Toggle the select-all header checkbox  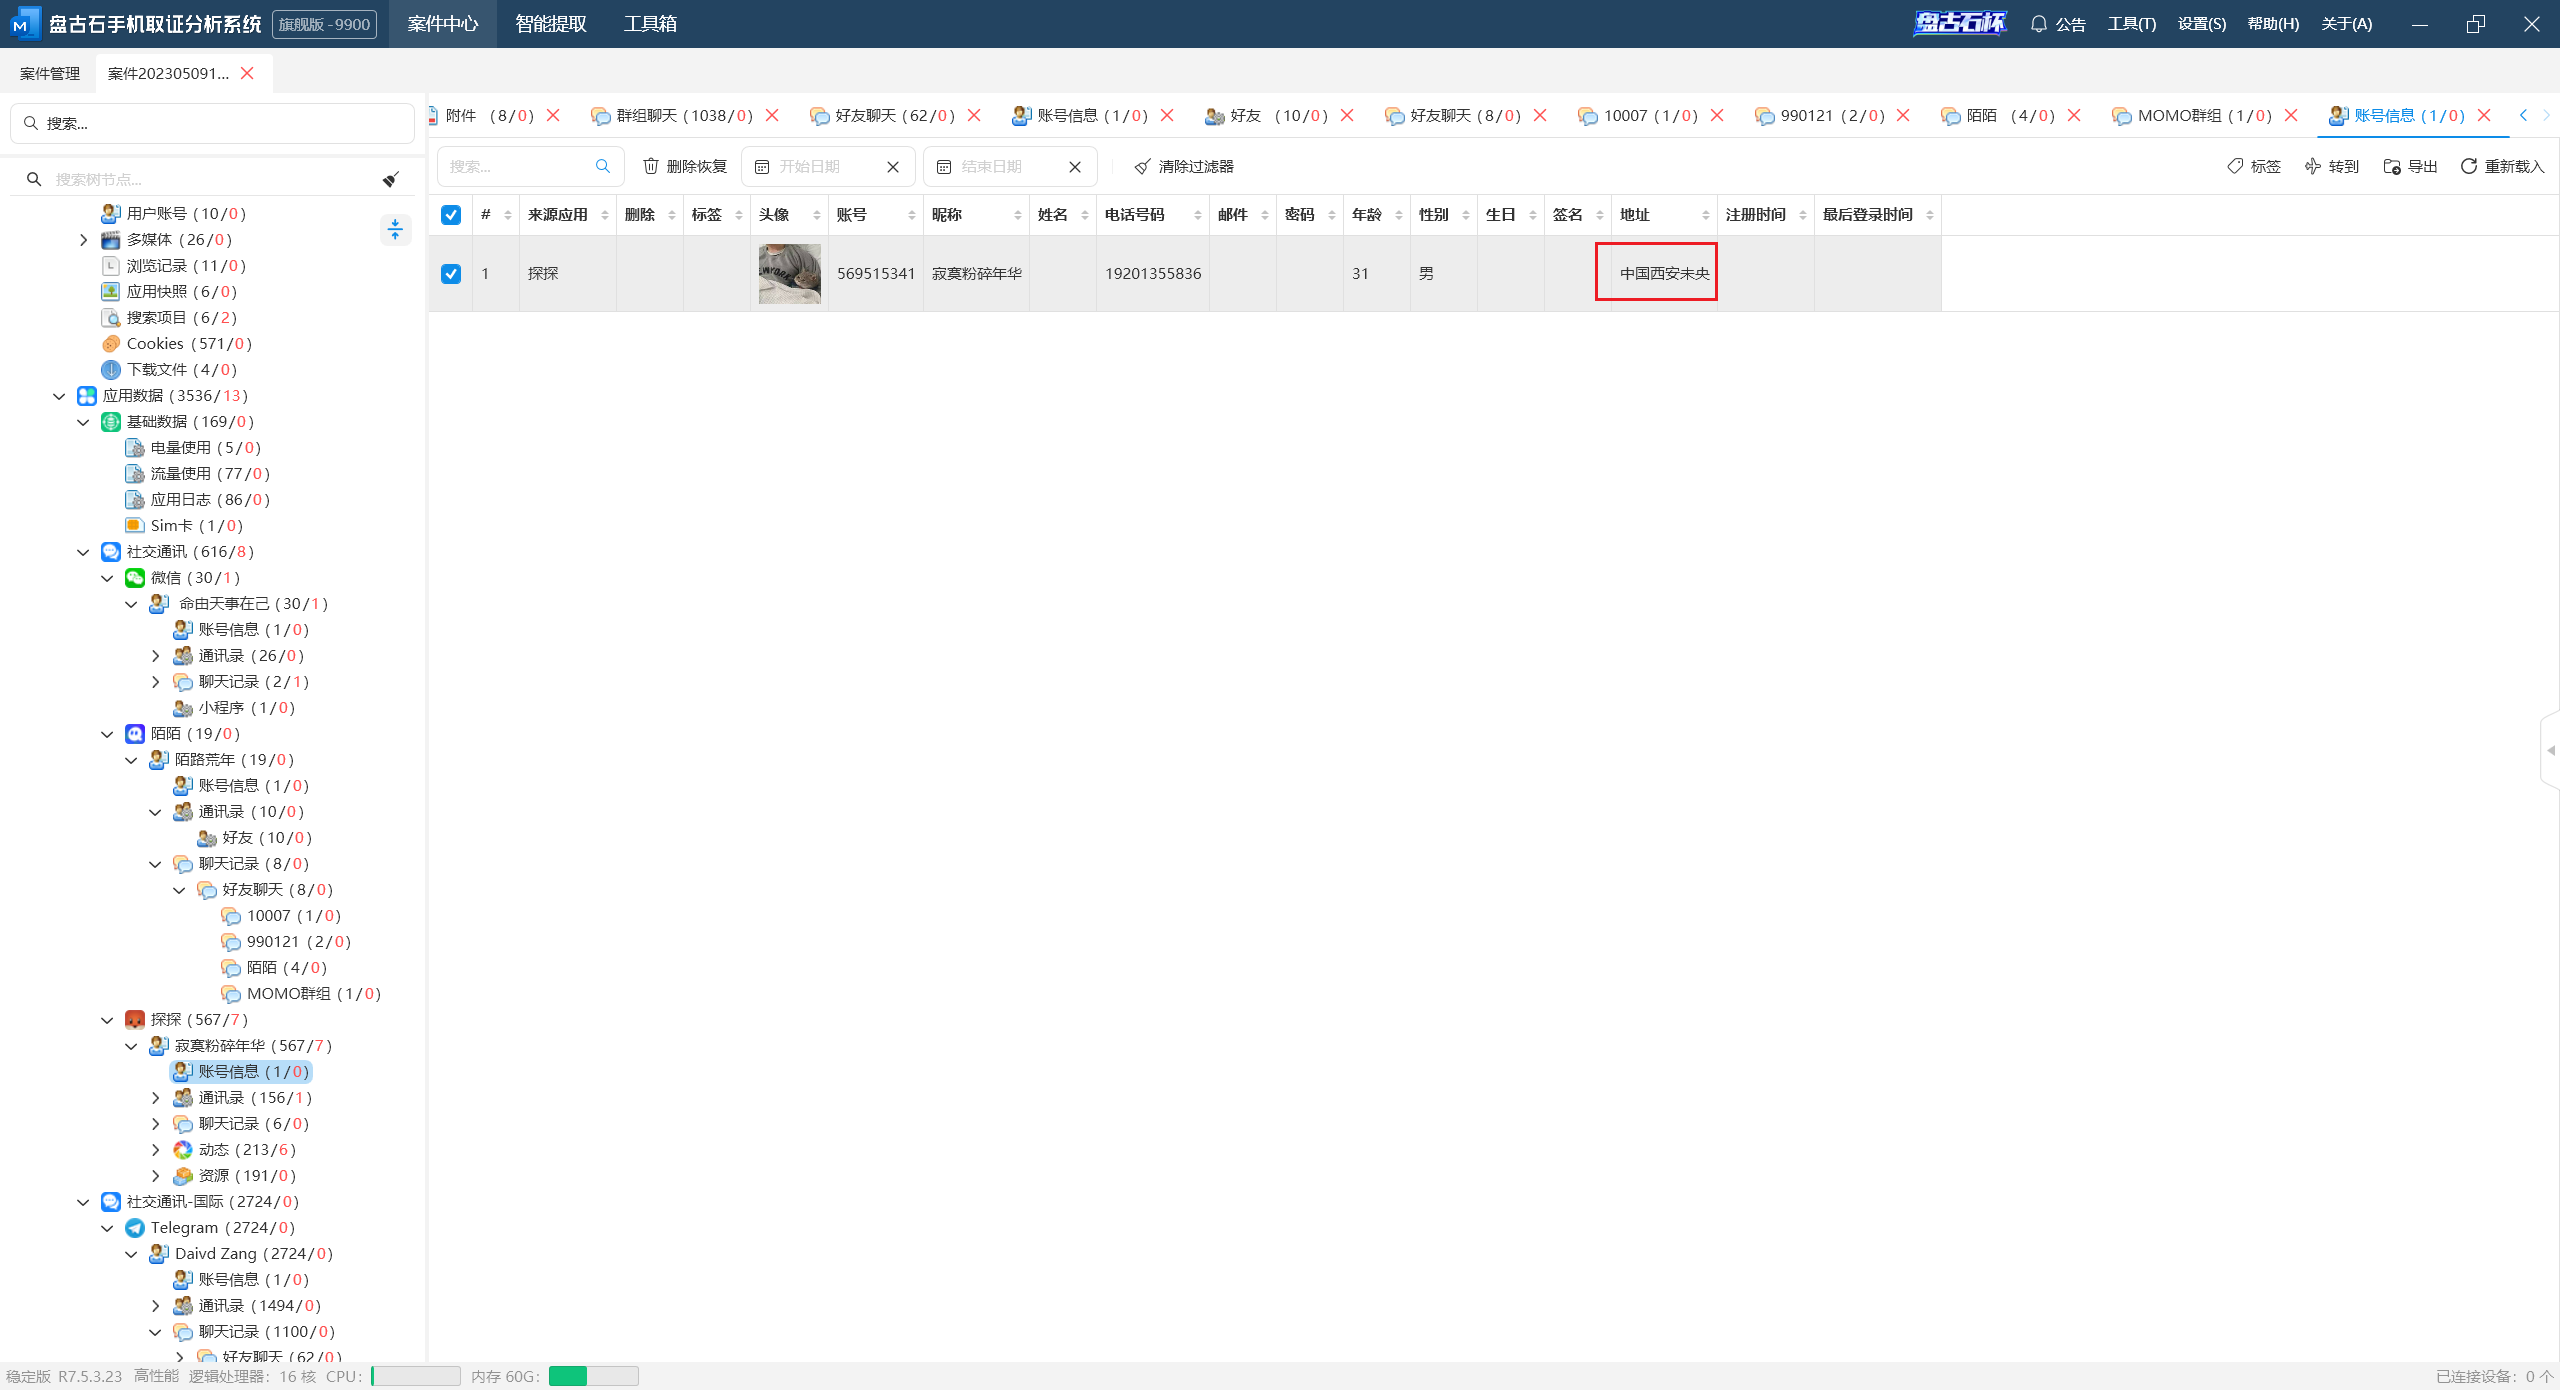451,215
